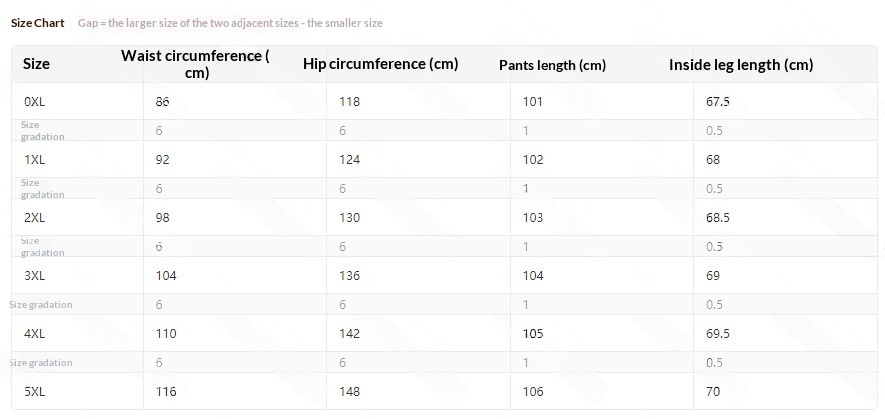The height and width of the screenshot is (419, 885).
Task: Click the waist value 116 cell
Action: (165, 392)
